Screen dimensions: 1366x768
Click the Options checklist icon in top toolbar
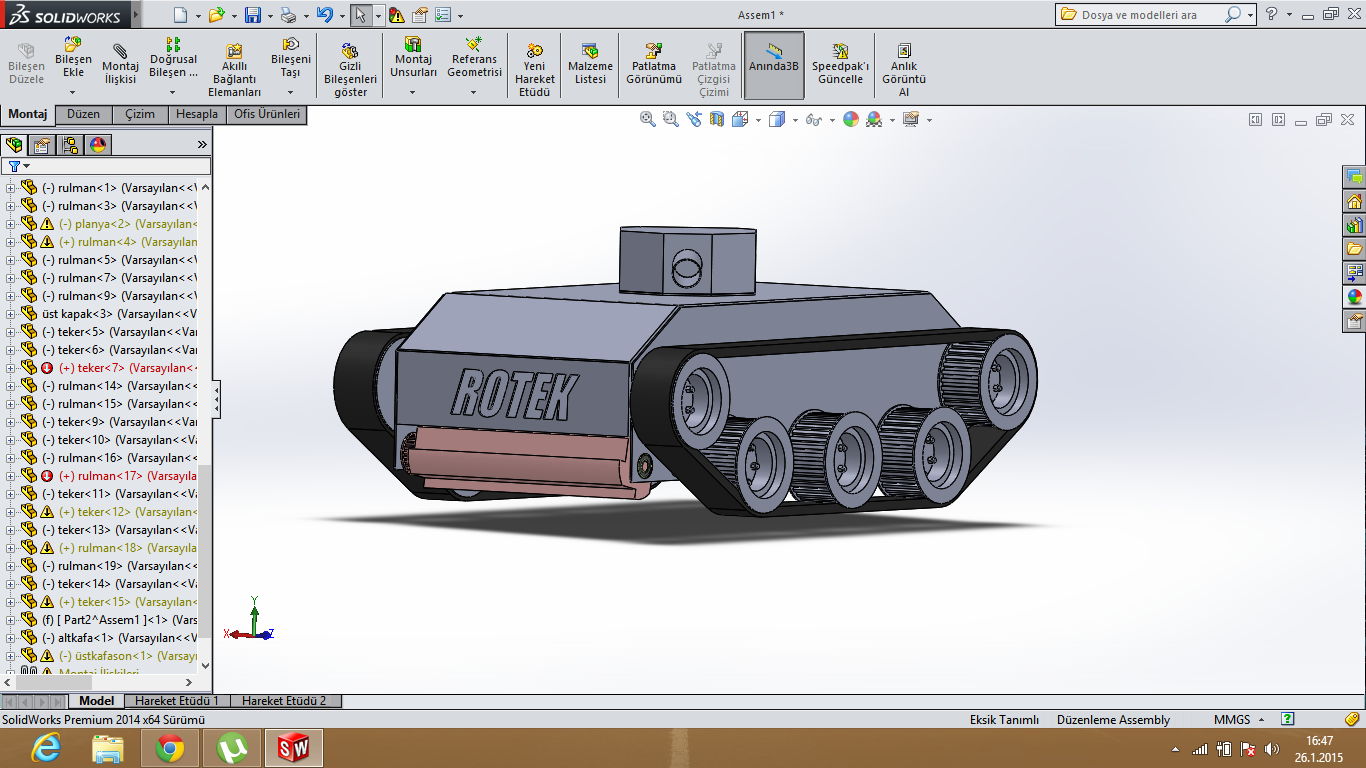pos(443,15)
